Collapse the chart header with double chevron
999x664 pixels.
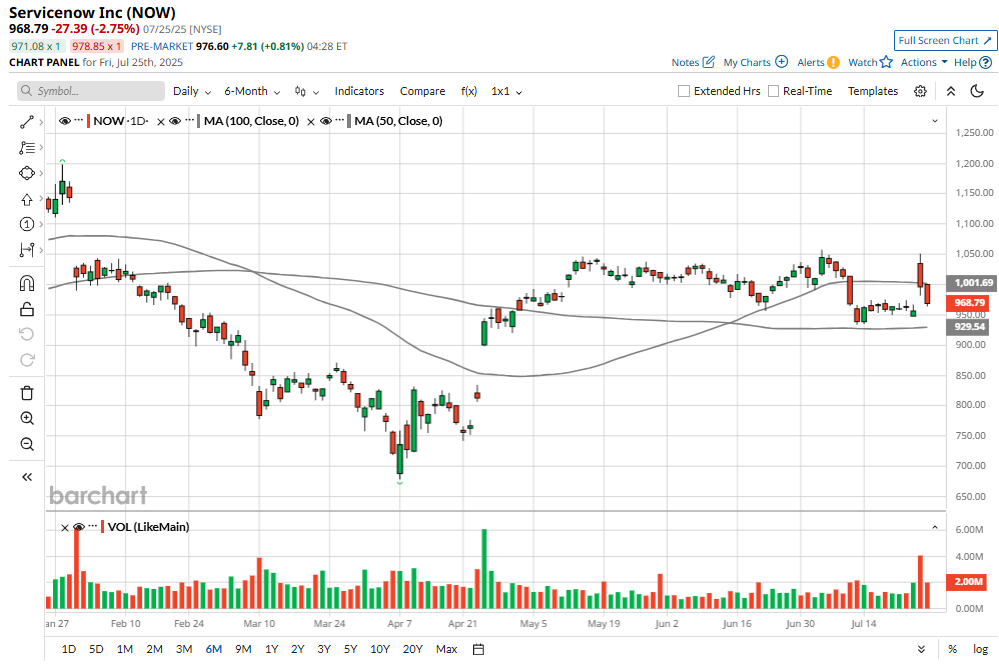coord(951,91)
